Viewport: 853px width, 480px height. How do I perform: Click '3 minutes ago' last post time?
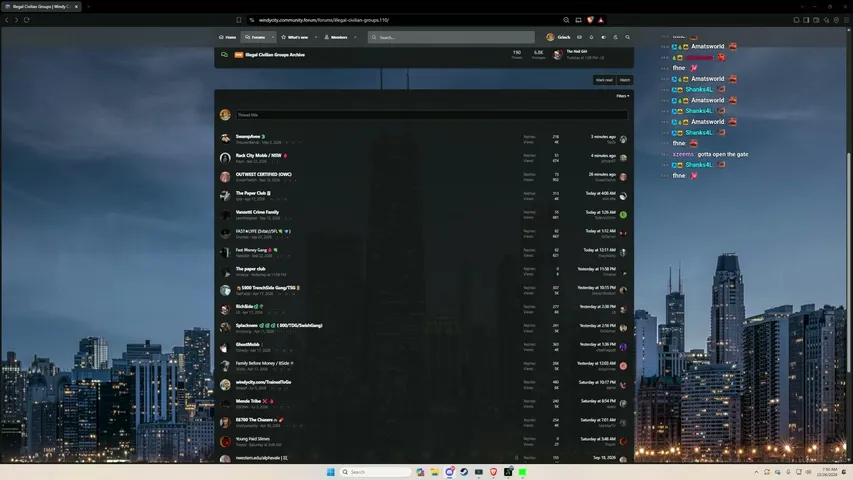603,137
